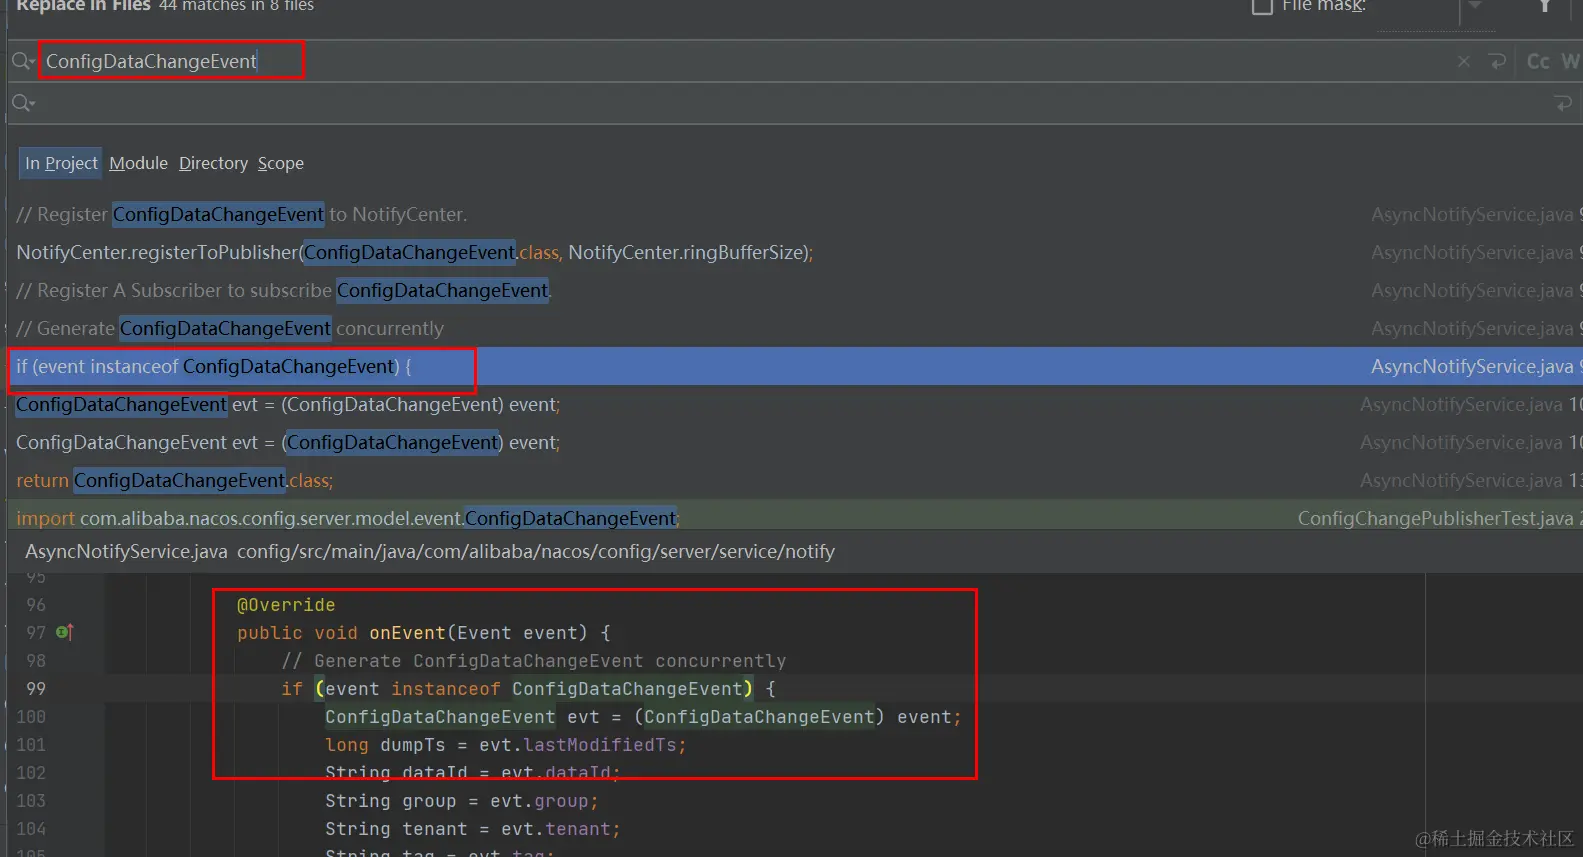This screenshot has width=1583, height=857.
Task: Open the filter search results funnel icon
Action: pyautogui.click(x=1545, y=6)
